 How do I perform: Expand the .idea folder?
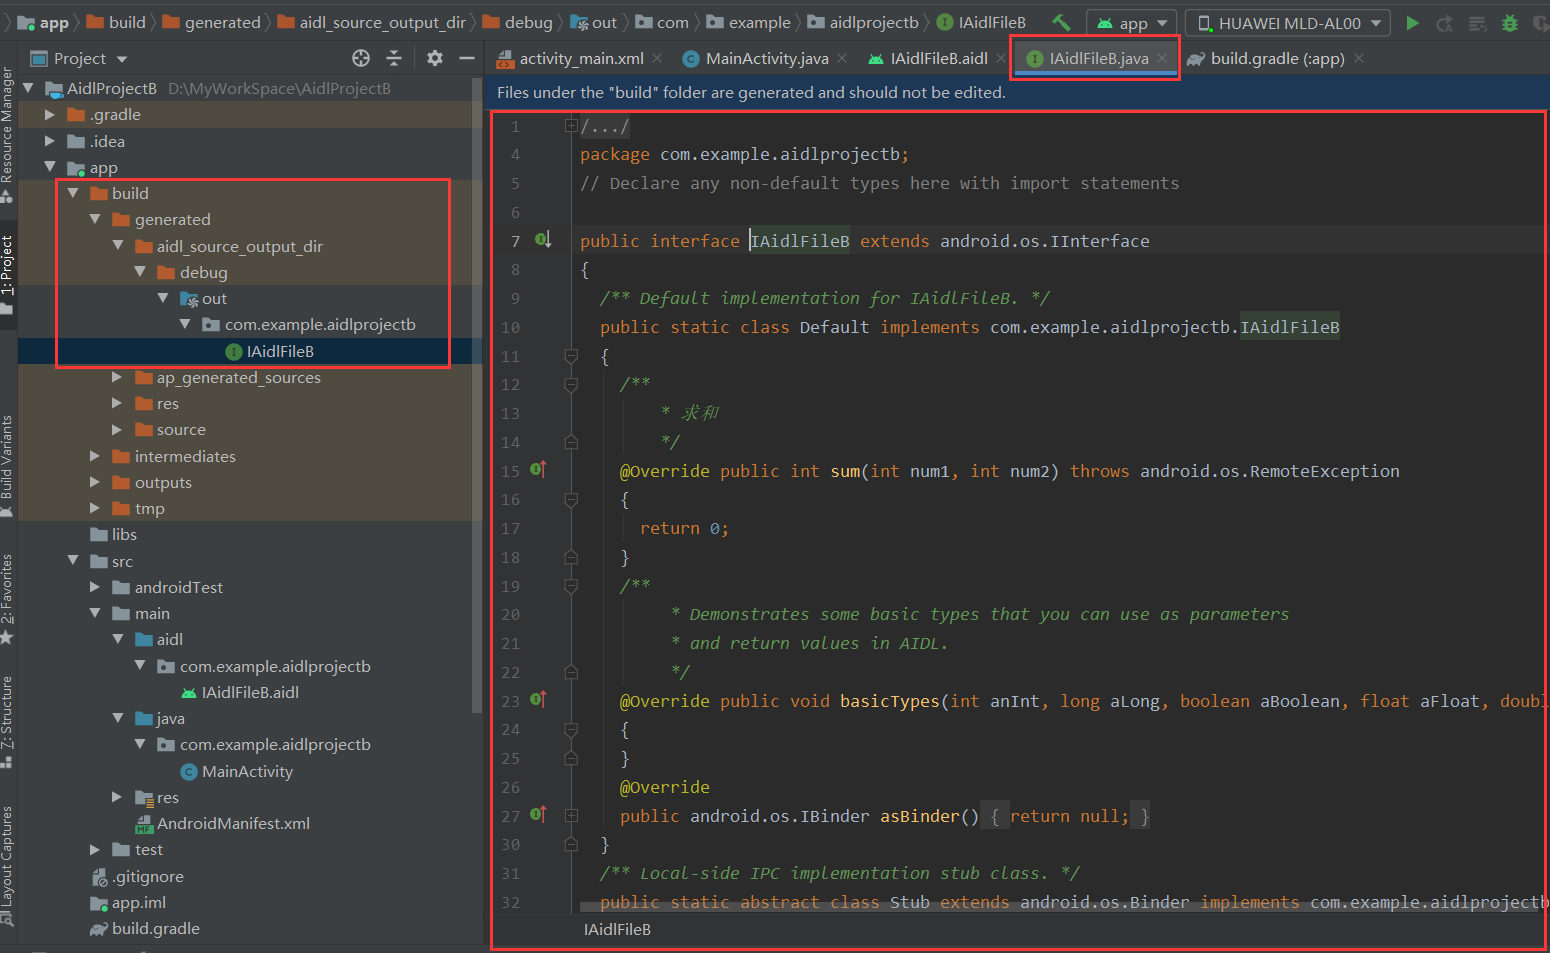50,141
